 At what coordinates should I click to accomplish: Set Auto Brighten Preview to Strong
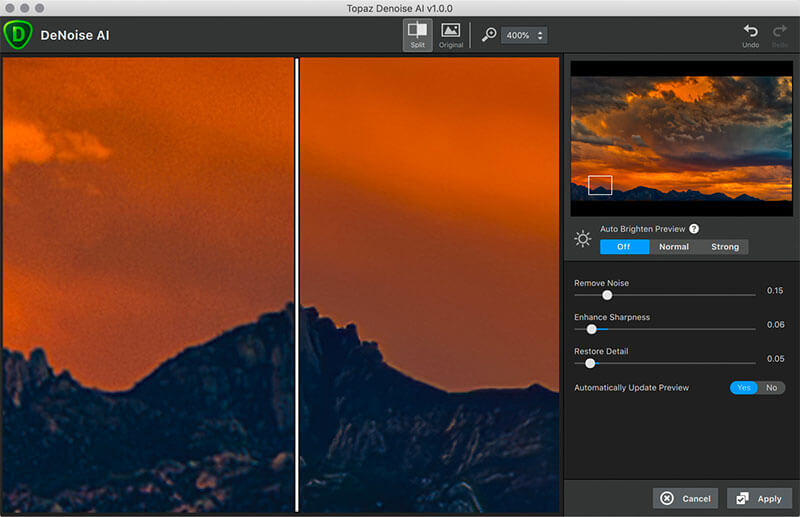[724, 247]
